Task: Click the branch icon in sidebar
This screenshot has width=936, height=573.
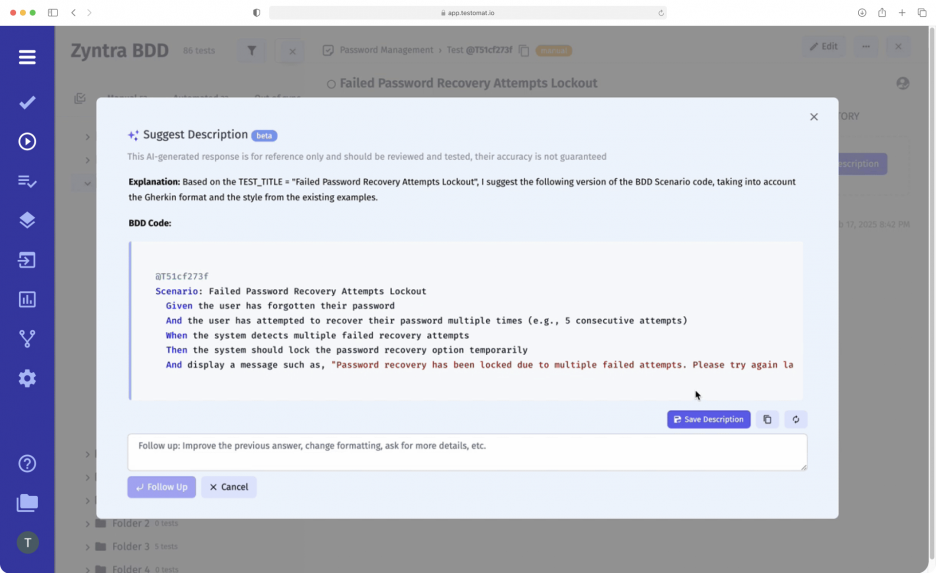Action: click(x=27, y=339)
